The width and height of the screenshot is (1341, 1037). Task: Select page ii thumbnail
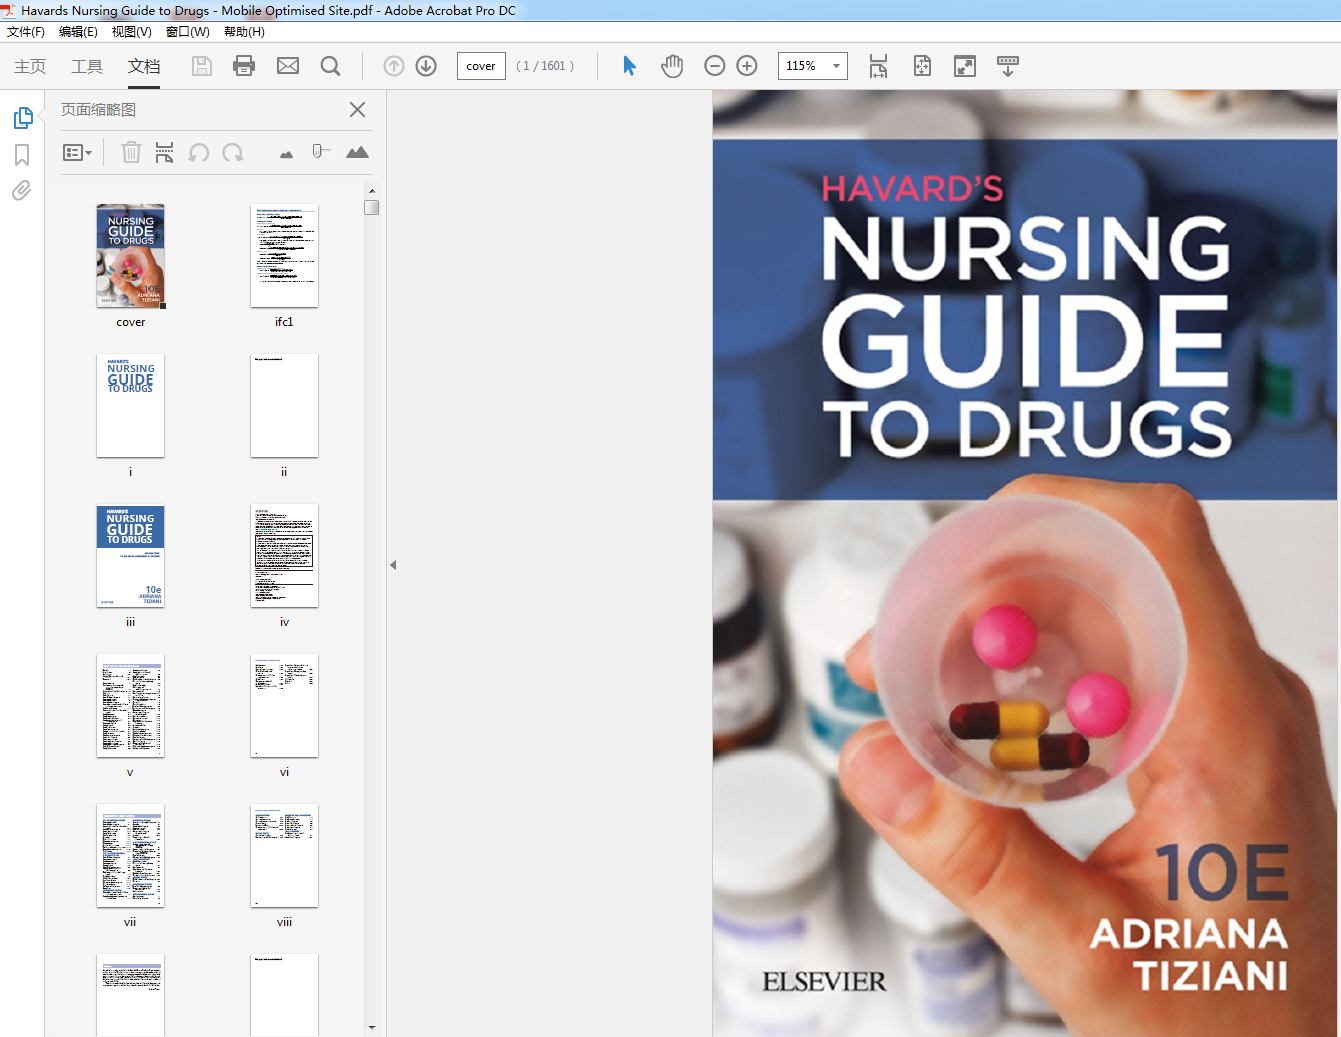(x=284, y=406)
